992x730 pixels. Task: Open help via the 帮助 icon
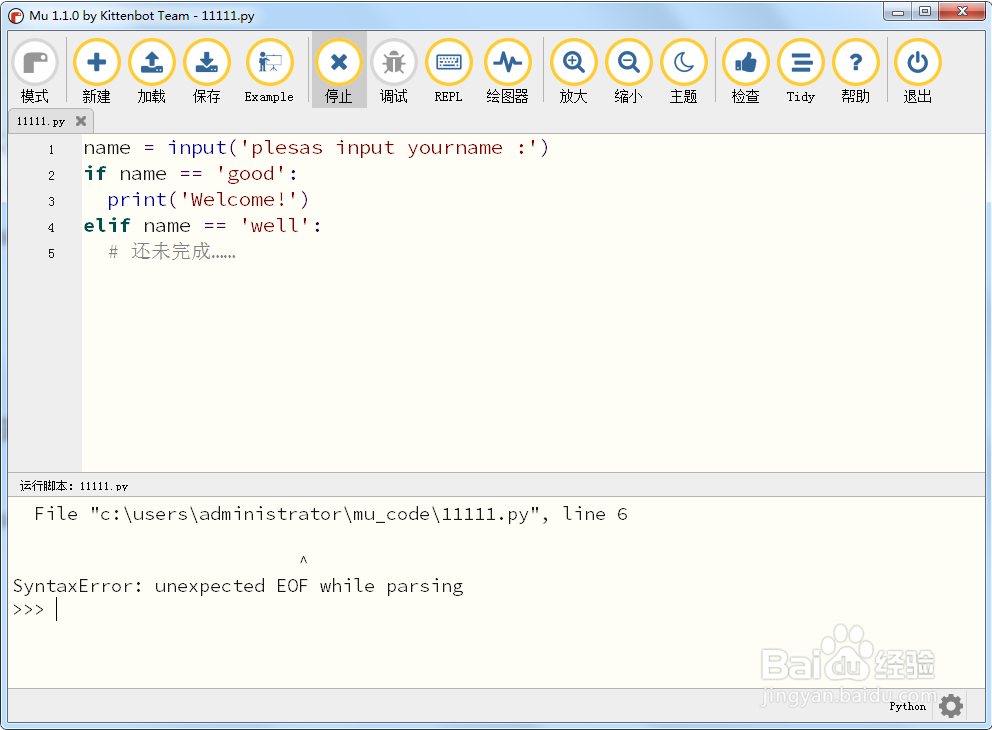855,62
